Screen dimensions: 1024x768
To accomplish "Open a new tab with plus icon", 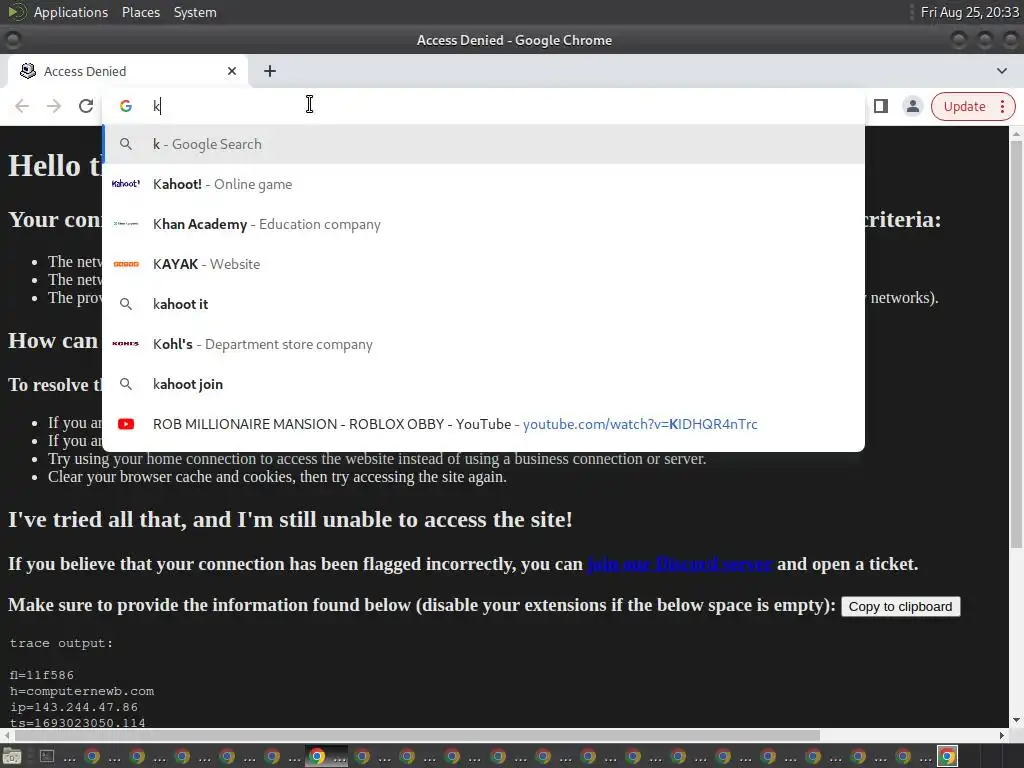I will pos(270,71).
